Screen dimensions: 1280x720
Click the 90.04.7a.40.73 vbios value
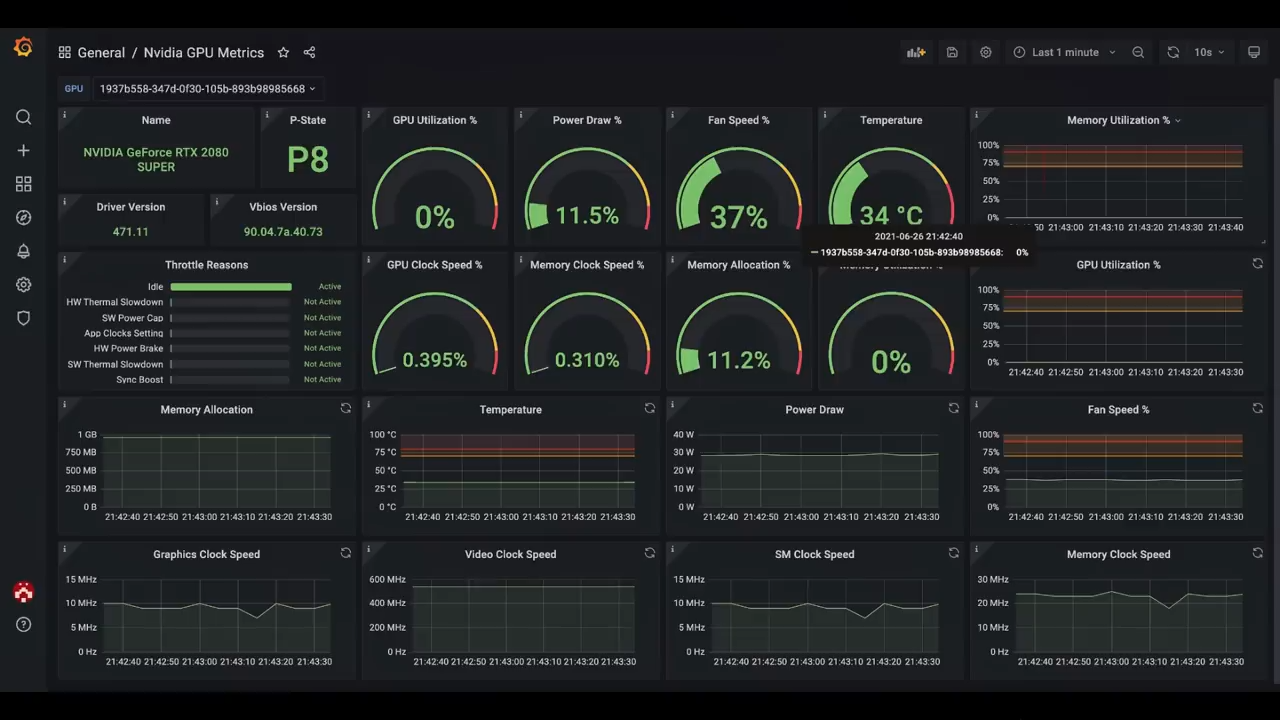pos(283,232)
